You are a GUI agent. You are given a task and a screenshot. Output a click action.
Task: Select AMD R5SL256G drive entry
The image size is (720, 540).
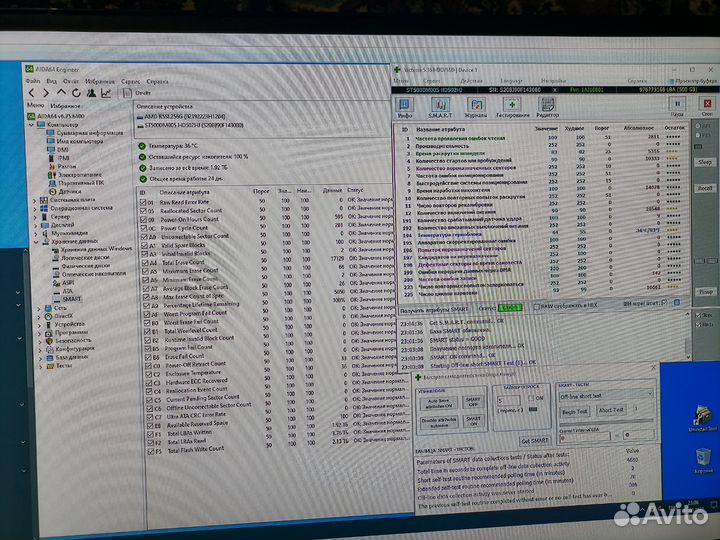coord(182,117)
